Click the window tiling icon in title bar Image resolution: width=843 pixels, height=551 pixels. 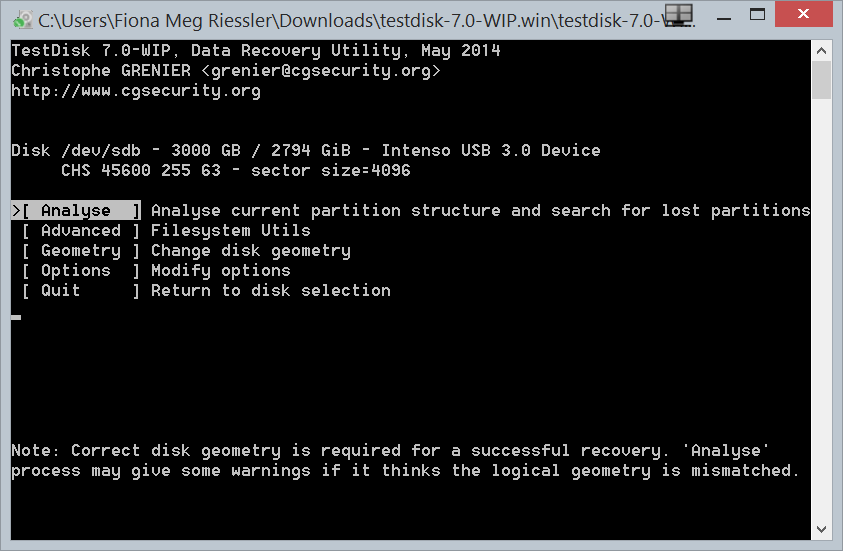[680, 14]
